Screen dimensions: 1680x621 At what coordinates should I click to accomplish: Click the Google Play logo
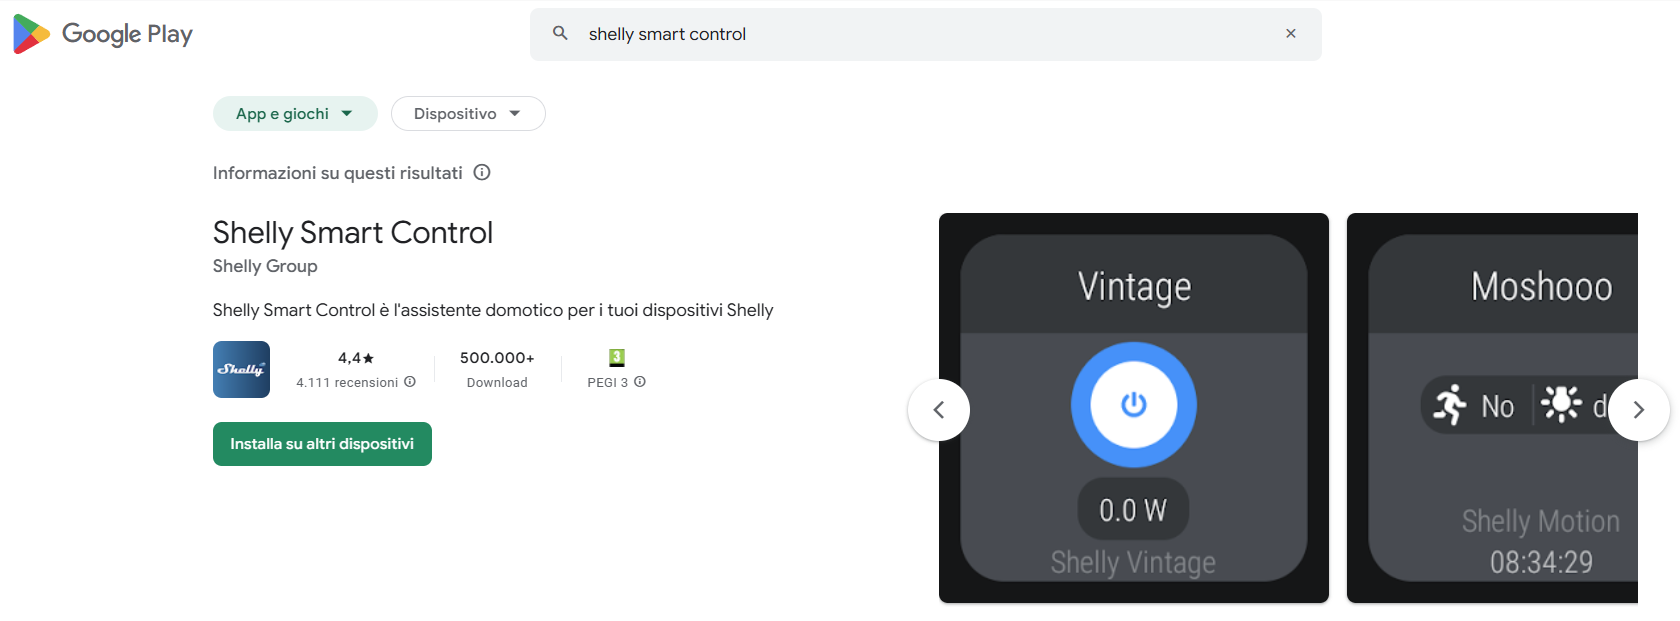tap(102, 34)
